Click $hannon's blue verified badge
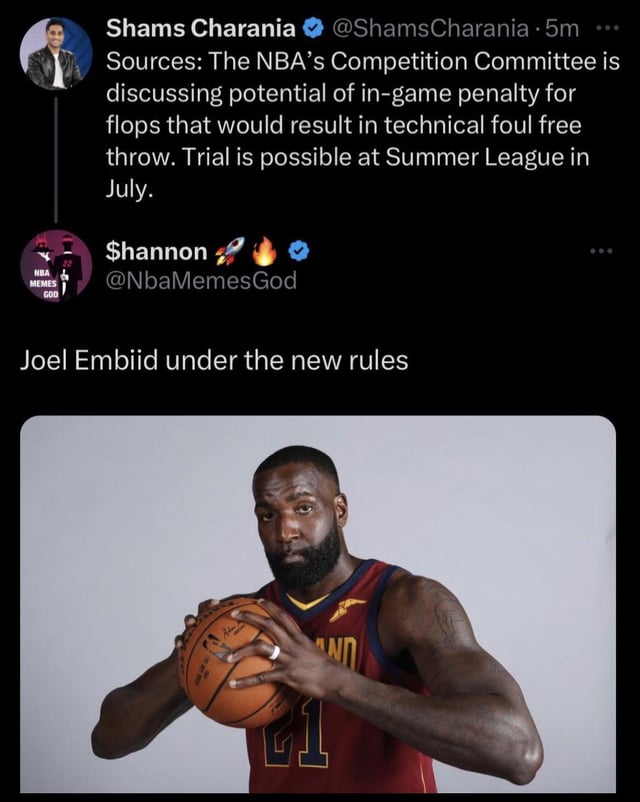The height and width of the screenshot is (802, 640). click(x=295, y=252)
